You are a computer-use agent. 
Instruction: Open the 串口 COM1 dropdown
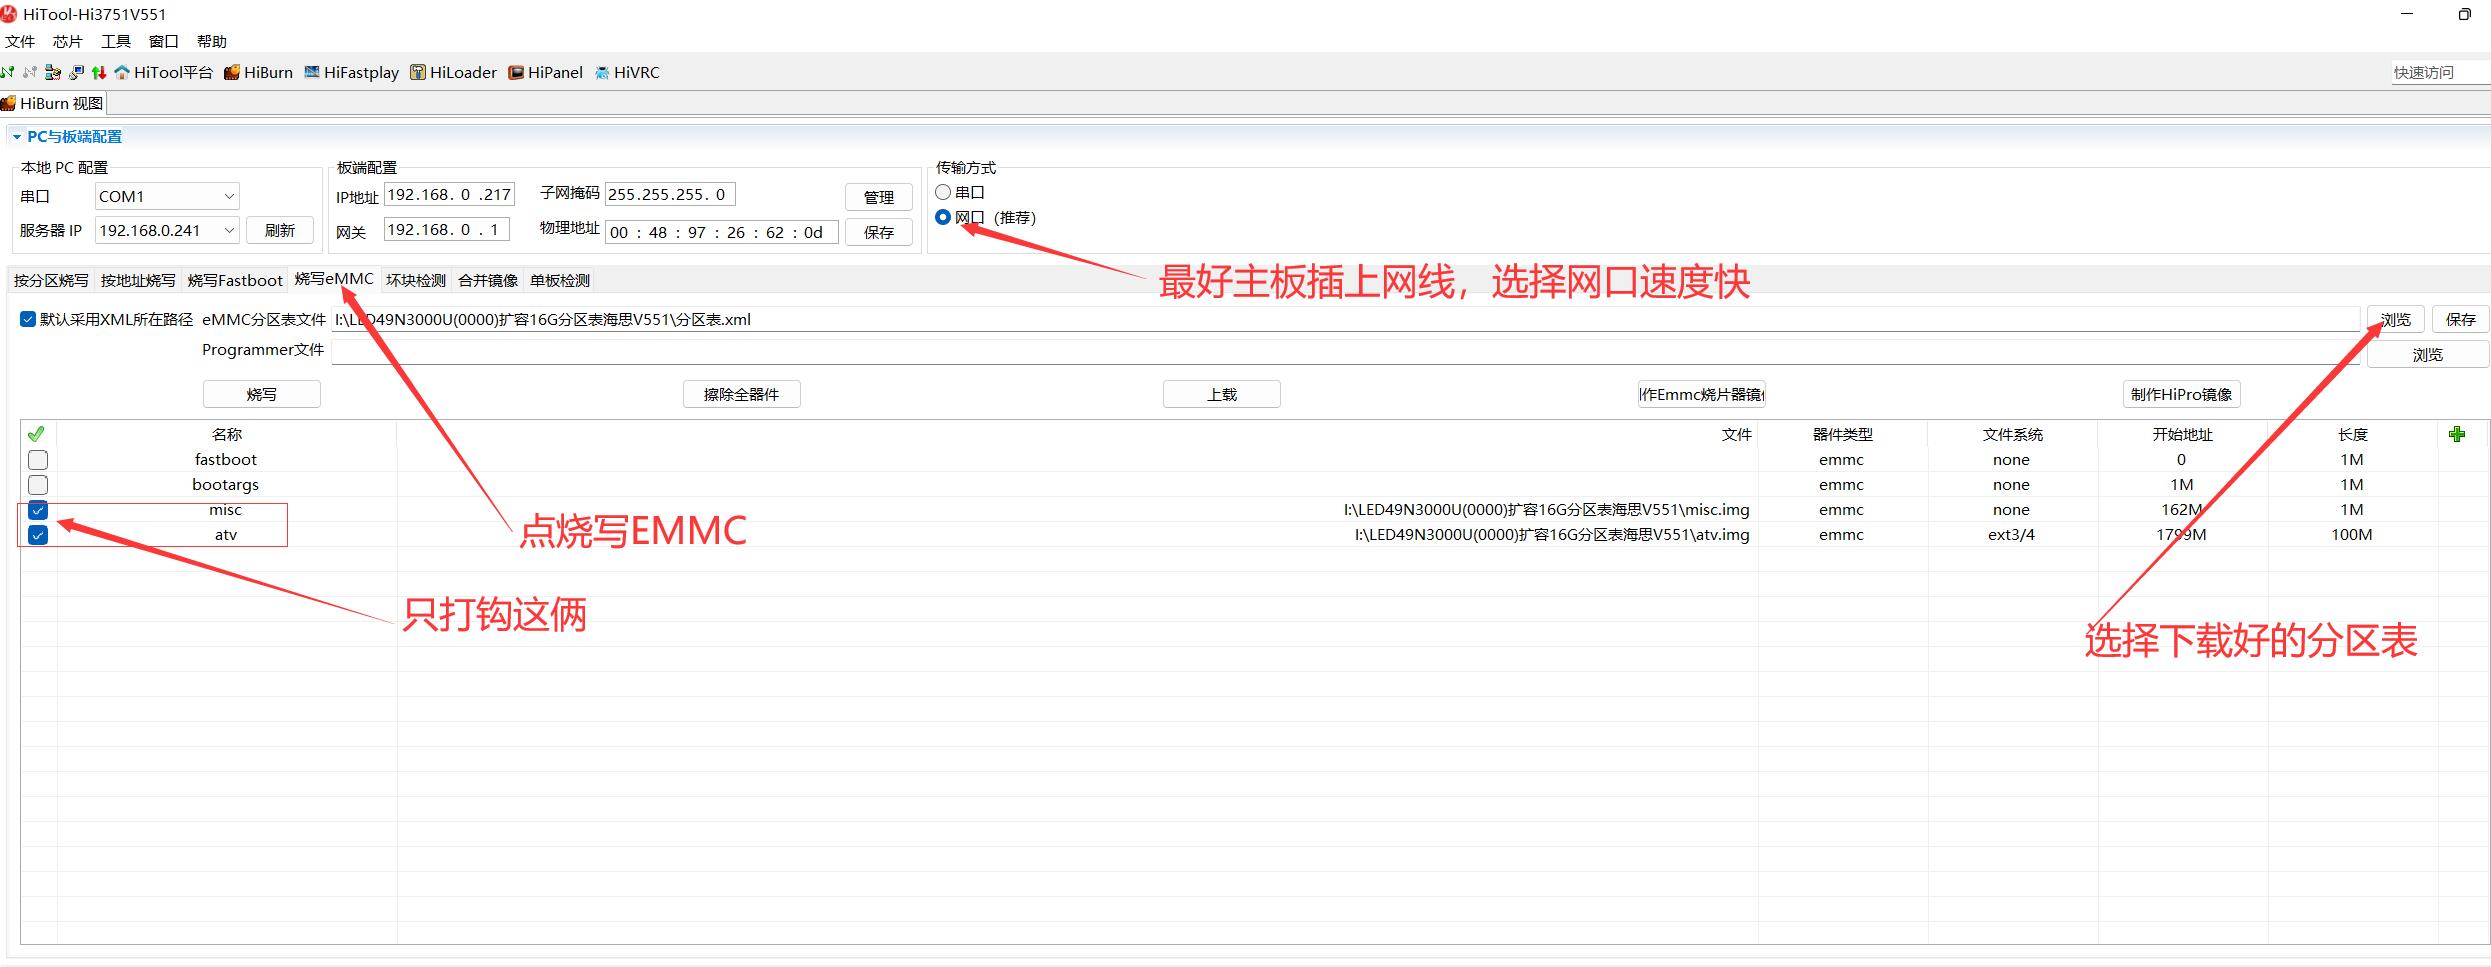(167, 196)
